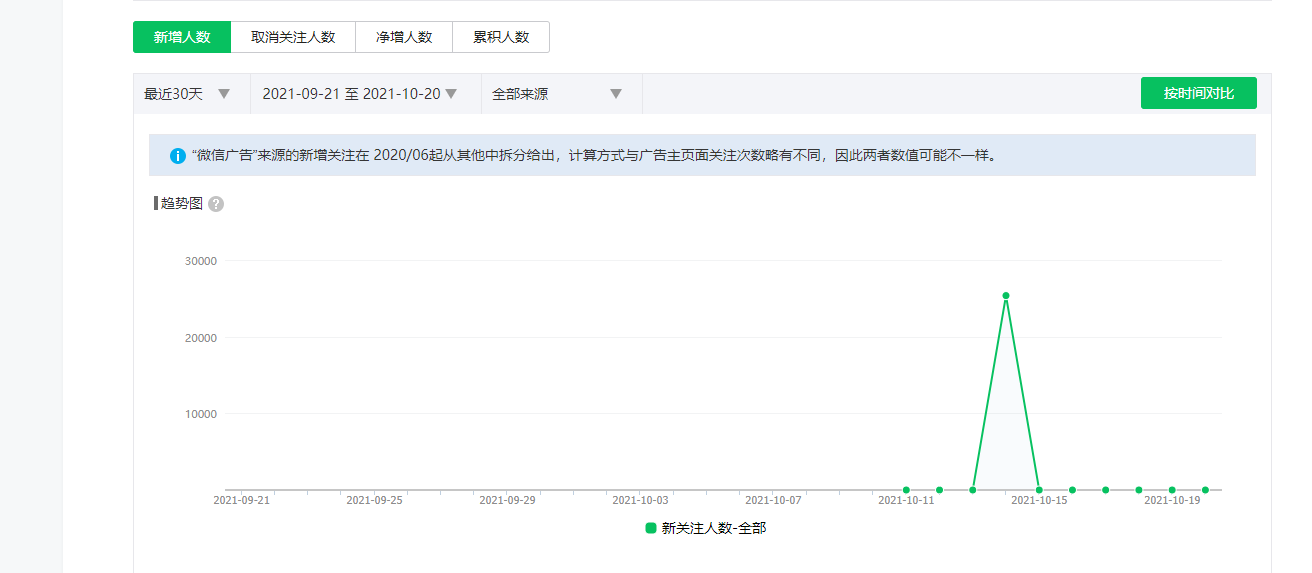The height and width of the screenshot is (573, 1312).
Task: View the 累积人数 tab
Action: [x=501, y=37]
